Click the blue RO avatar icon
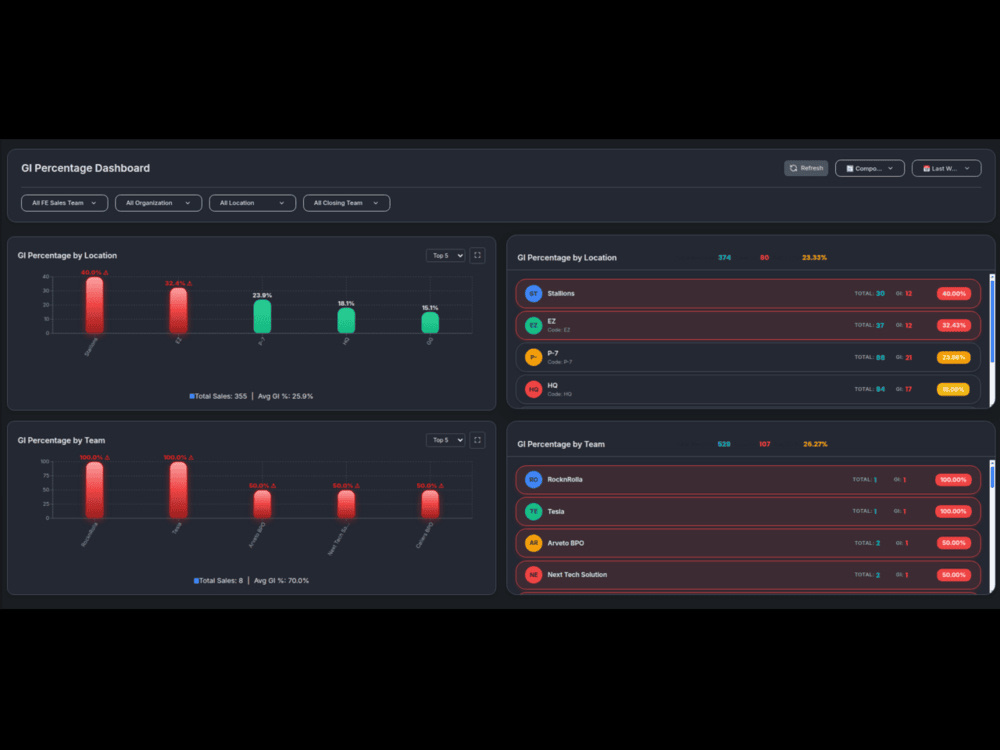Screen dimensions: 1000x750 tap(533, 480)
